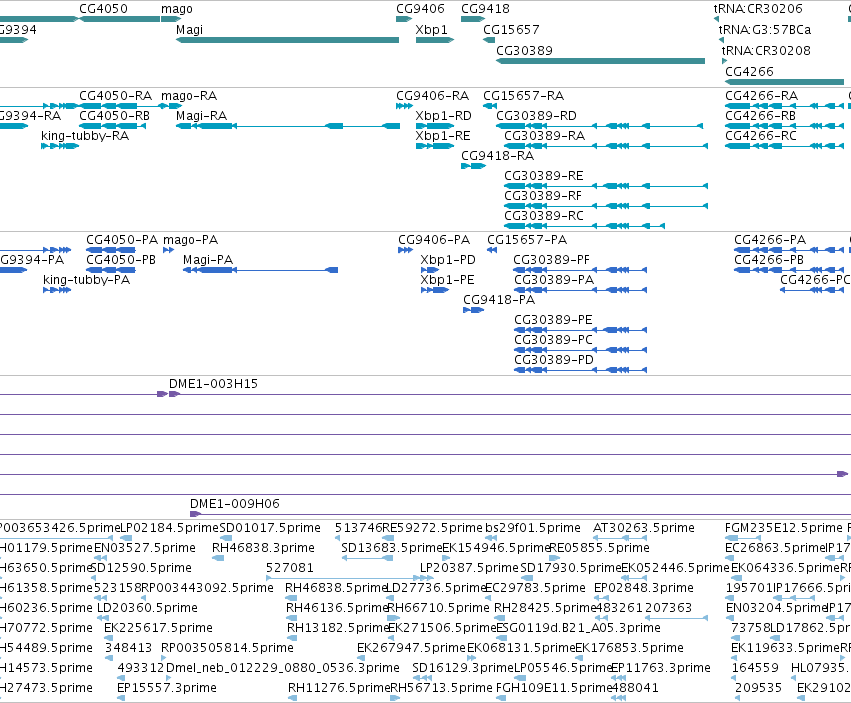851x703 pixels.
Task: Select the Xbp1-RD transcript label
Action: coord(443,116)
